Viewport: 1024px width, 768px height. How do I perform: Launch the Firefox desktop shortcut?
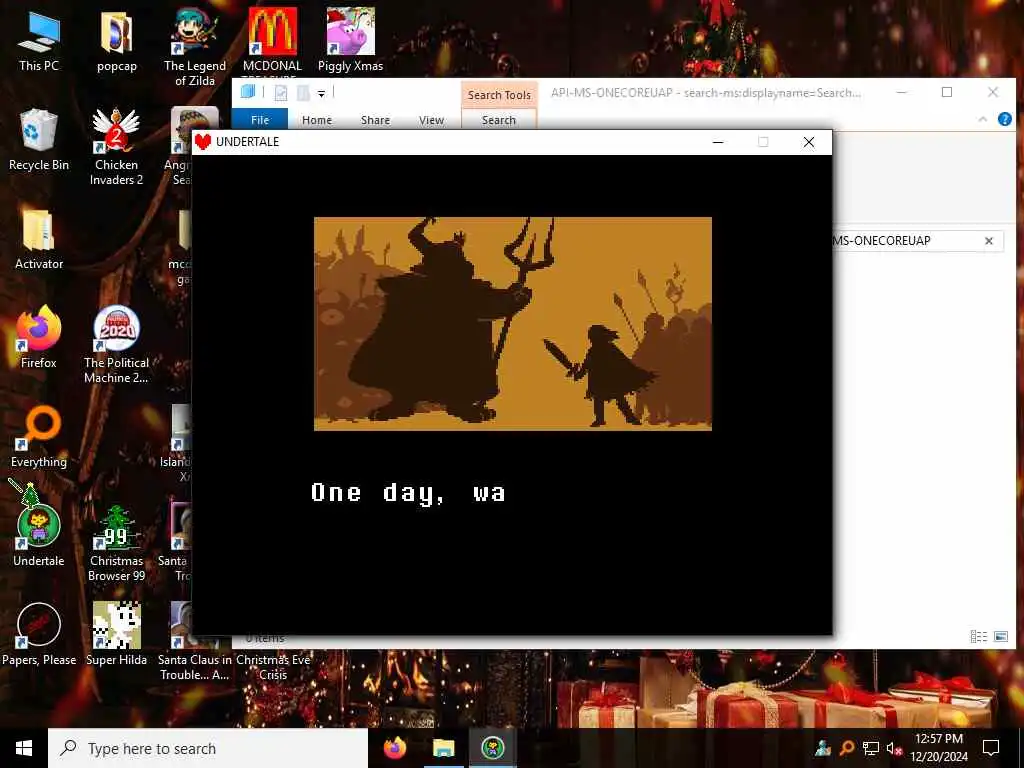39,338
